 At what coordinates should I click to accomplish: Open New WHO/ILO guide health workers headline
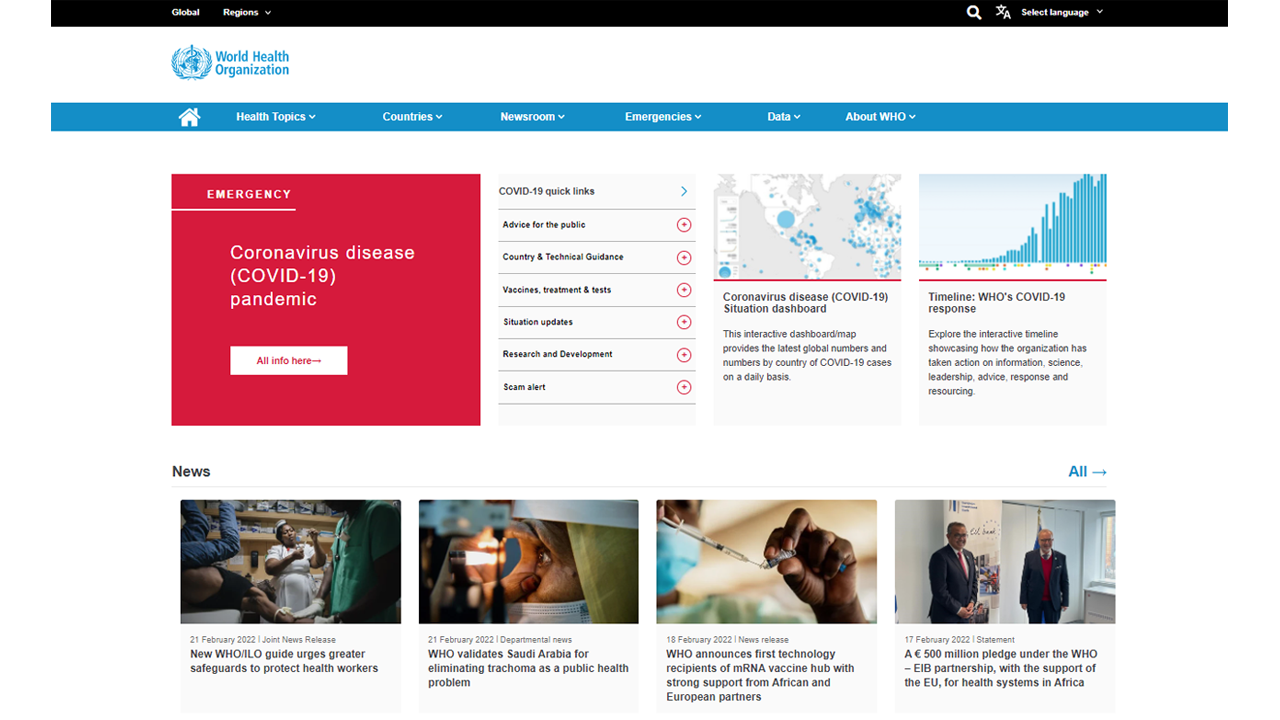(284, 661)
